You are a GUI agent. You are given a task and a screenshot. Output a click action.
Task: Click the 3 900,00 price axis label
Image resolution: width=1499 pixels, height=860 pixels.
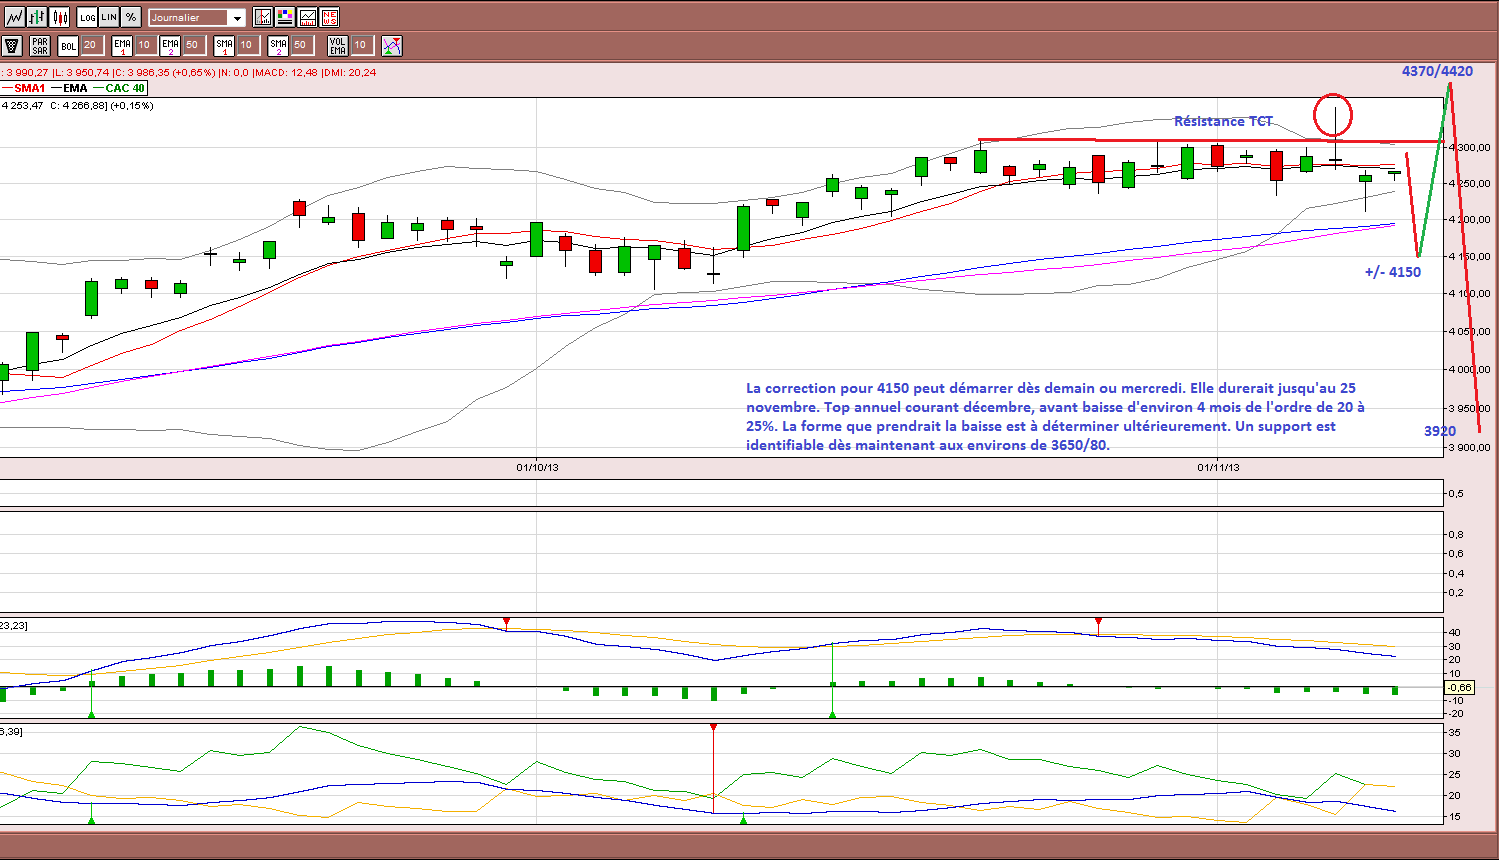pos(1471,447)
